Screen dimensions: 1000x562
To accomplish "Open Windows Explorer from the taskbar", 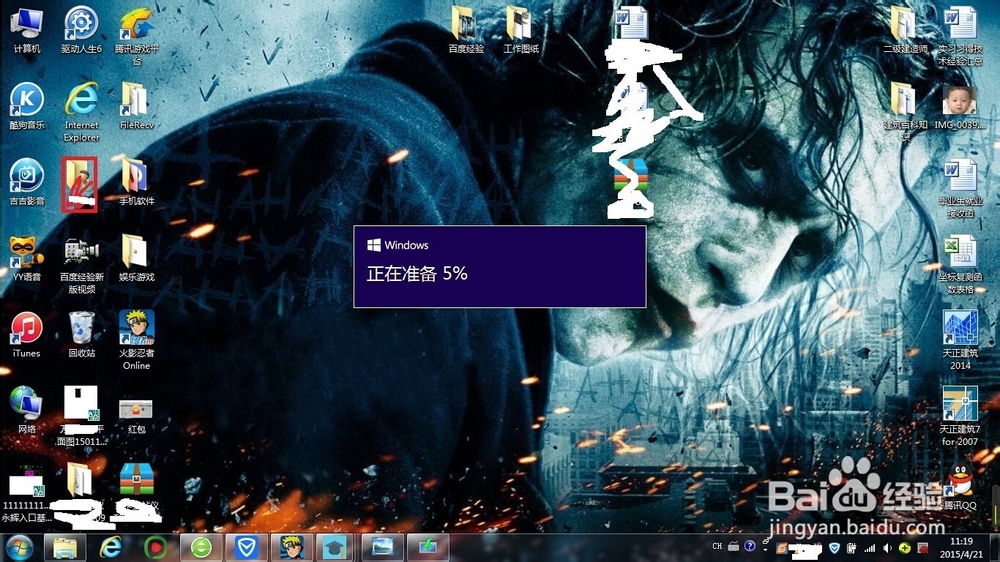I will (64, 547).
